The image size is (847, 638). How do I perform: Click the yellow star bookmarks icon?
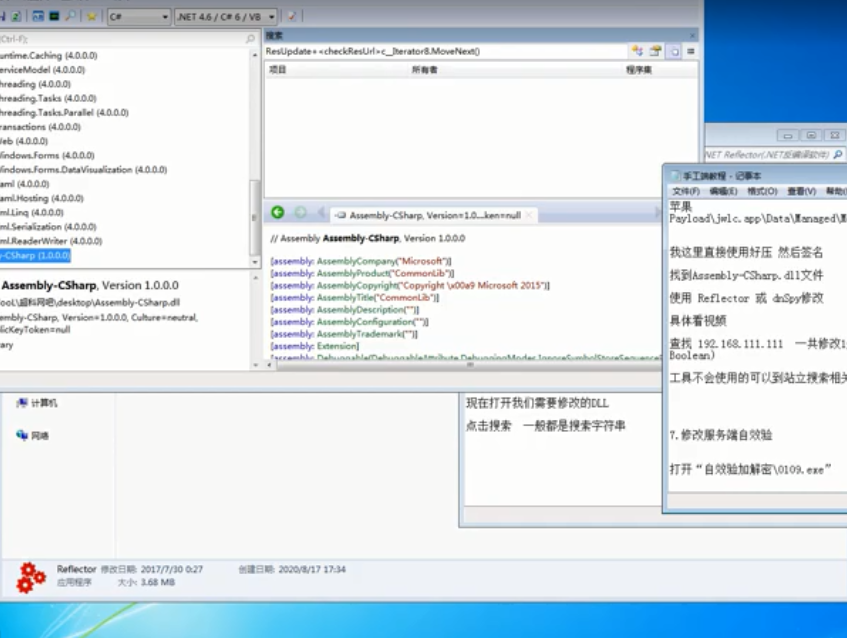click(x=91, y=17)
